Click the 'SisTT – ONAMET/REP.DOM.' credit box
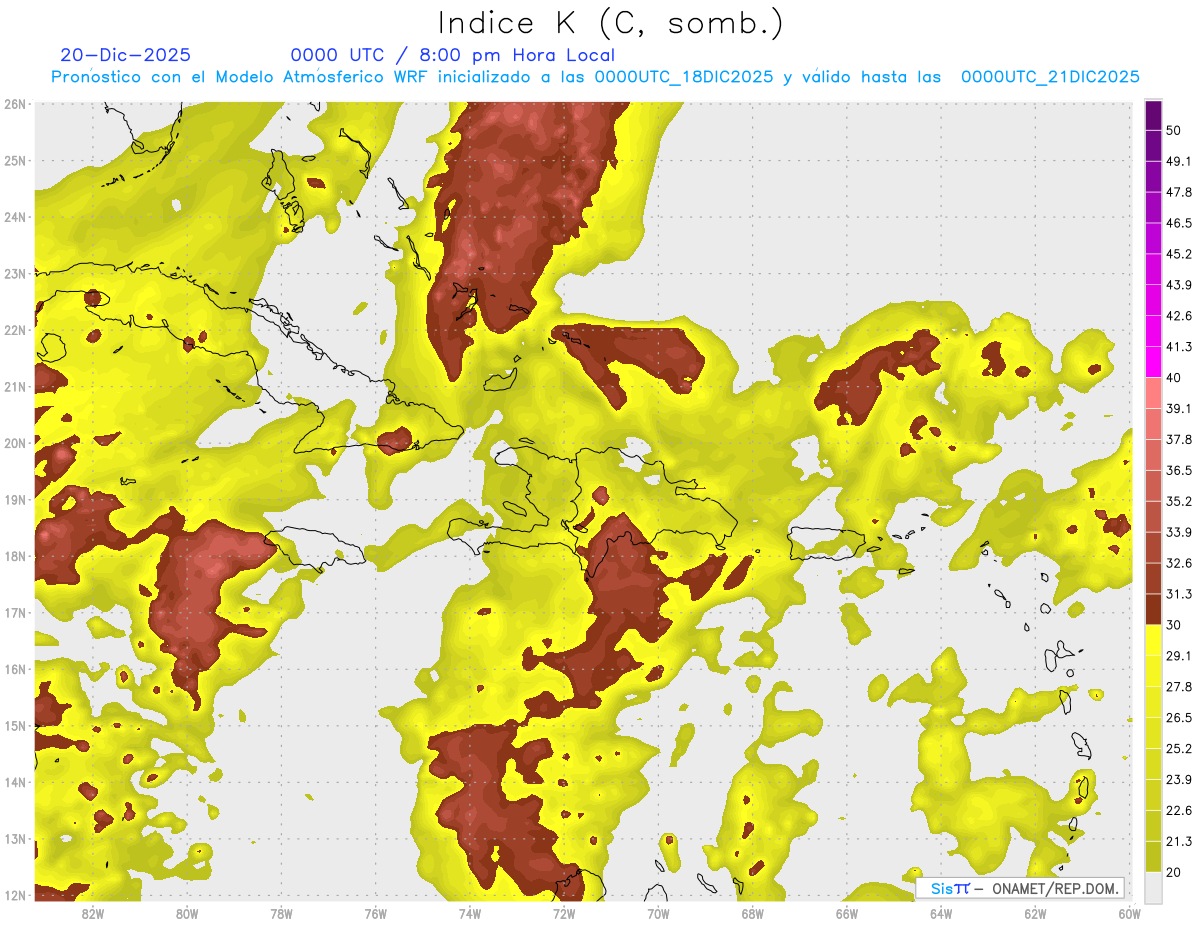This screenshot has height=927, width=1200. [x=1021, y=888]
